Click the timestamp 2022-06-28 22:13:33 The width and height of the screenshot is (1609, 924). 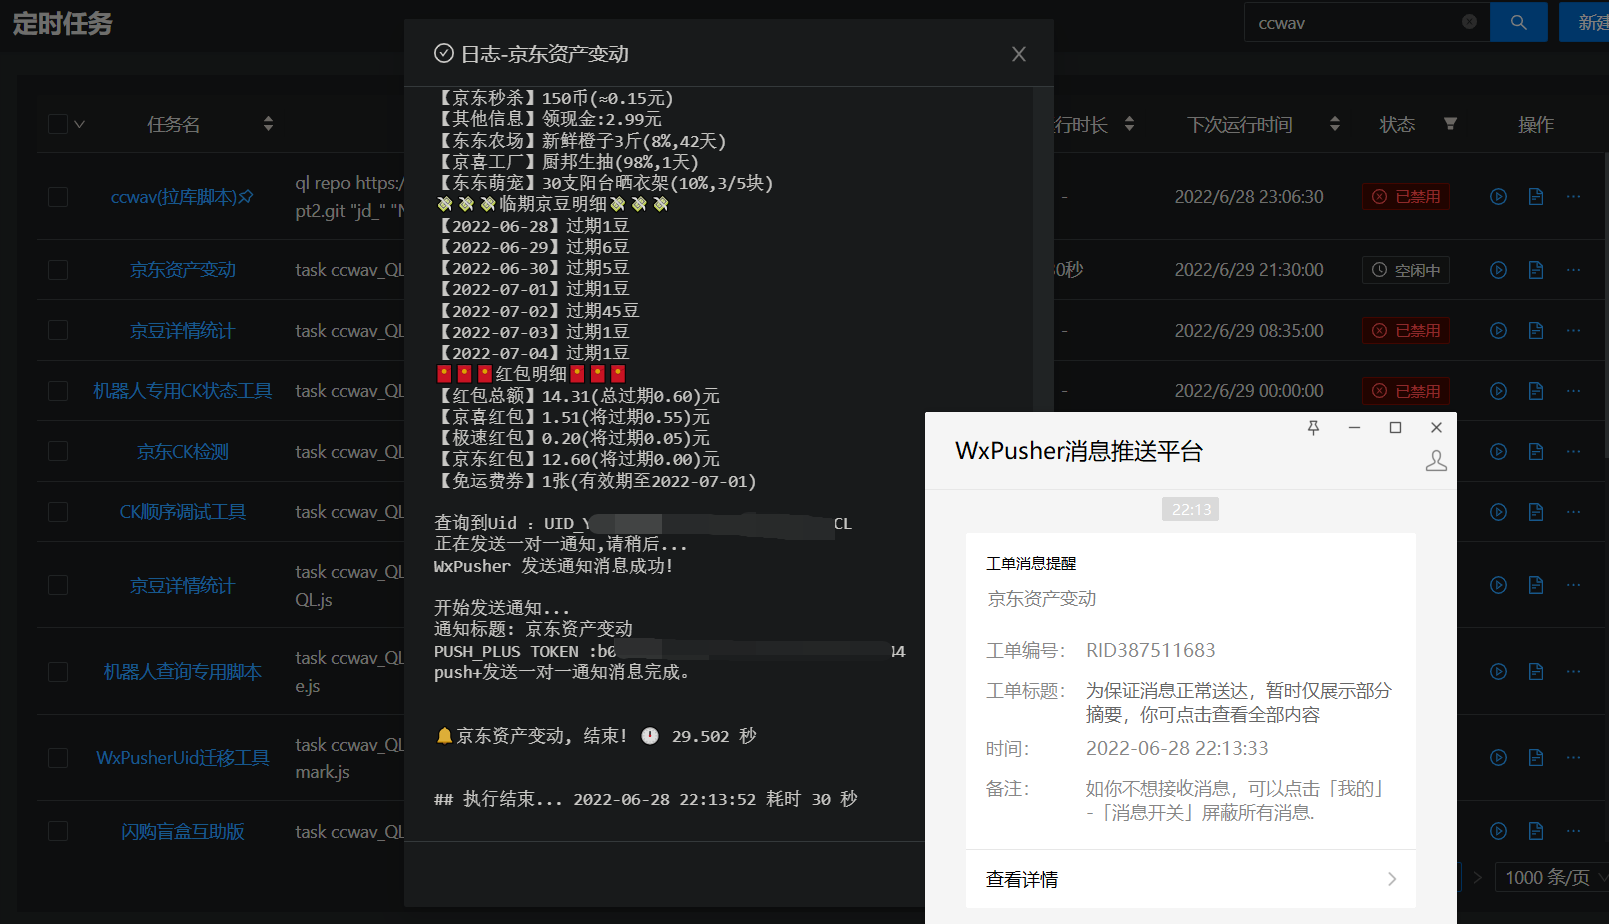(x=1177, y=748)
